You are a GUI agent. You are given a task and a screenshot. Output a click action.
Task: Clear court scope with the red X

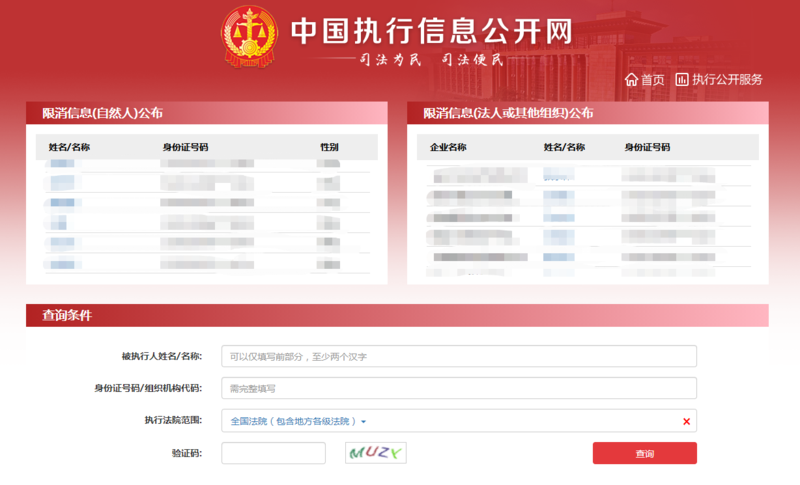[x=686, y=421]
